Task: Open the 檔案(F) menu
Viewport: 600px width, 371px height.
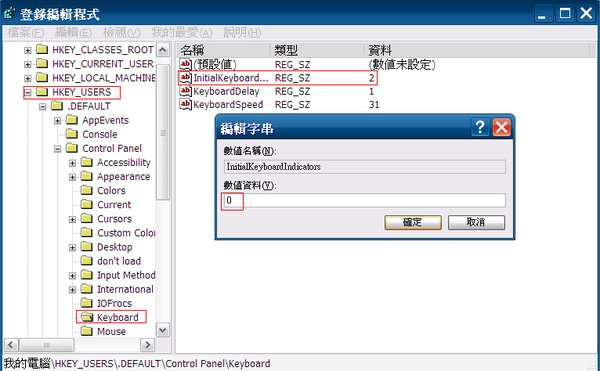Action: 26,33
